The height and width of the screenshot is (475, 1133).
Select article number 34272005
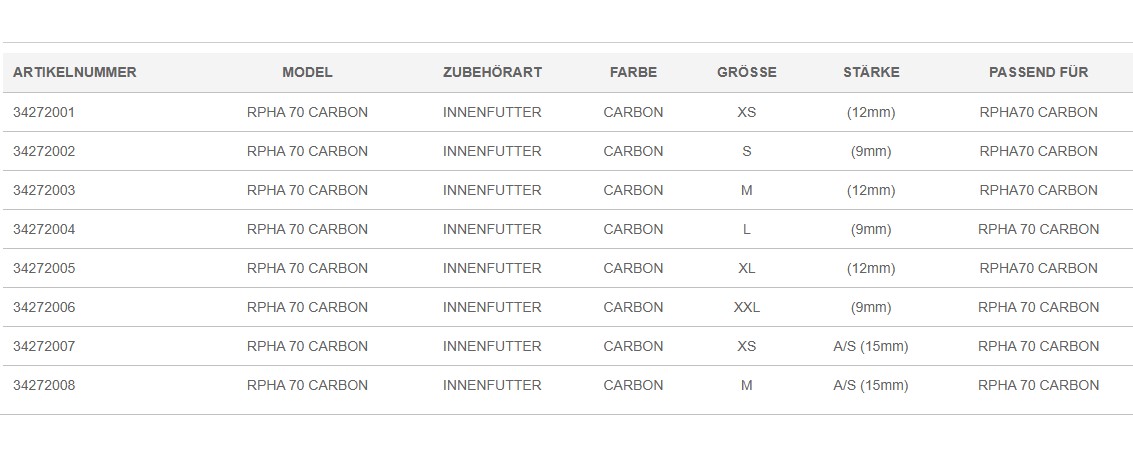click(44, 268)
